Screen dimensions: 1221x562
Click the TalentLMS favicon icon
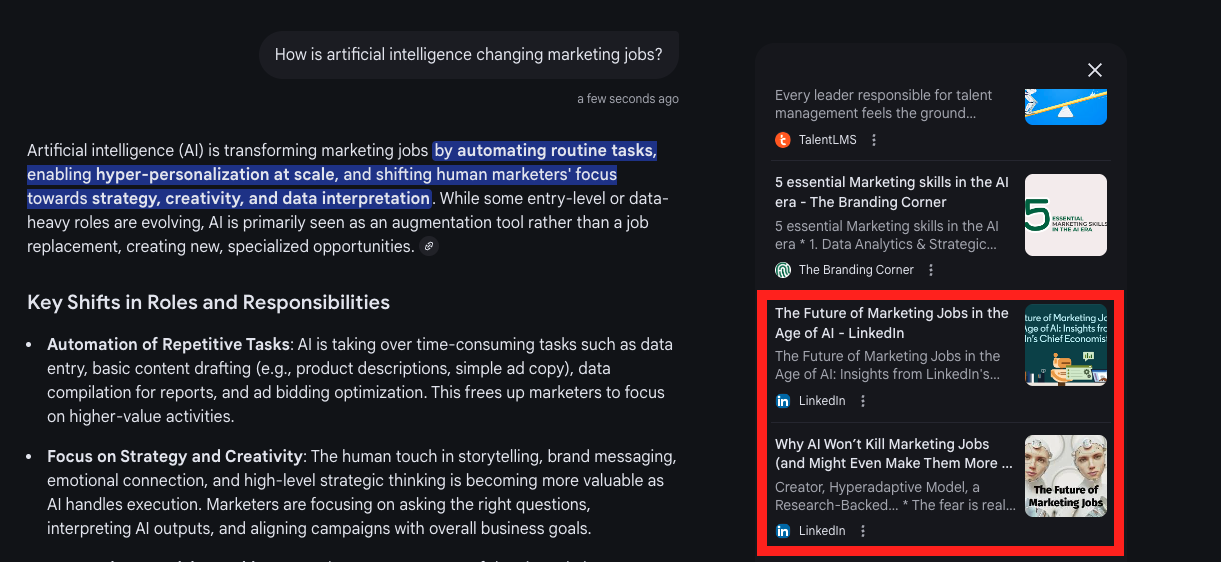[783, 140]
